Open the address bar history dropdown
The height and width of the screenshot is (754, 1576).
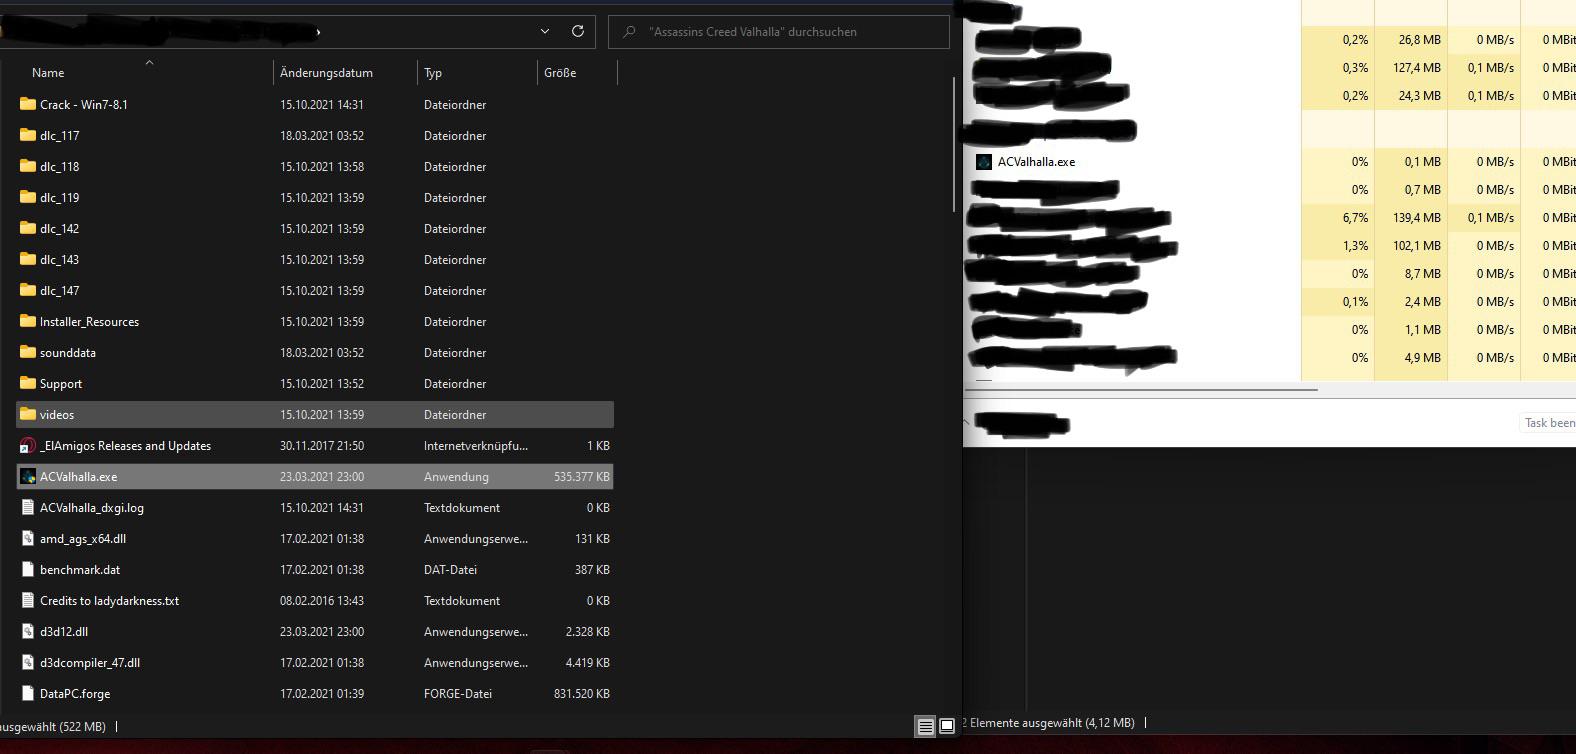[x=545, y=31]
